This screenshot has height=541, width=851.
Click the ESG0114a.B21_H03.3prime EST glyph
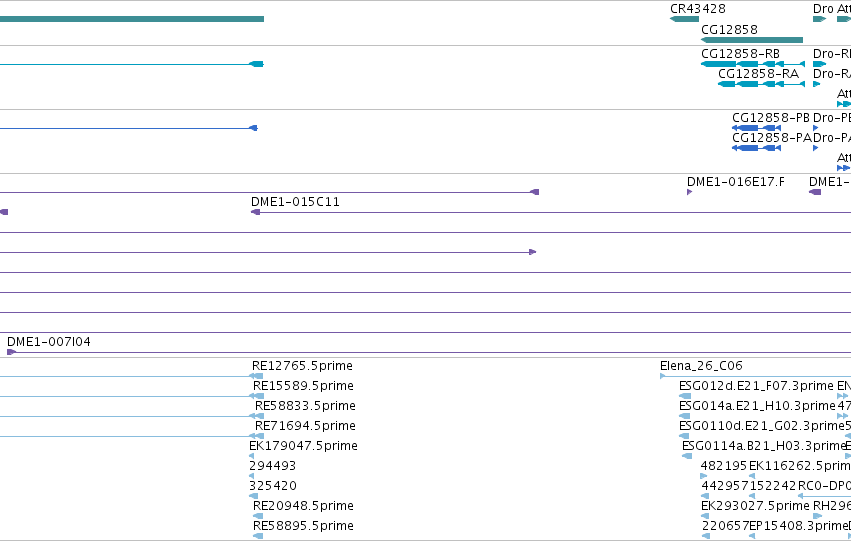pyautogui.click(x=687, y=456)
